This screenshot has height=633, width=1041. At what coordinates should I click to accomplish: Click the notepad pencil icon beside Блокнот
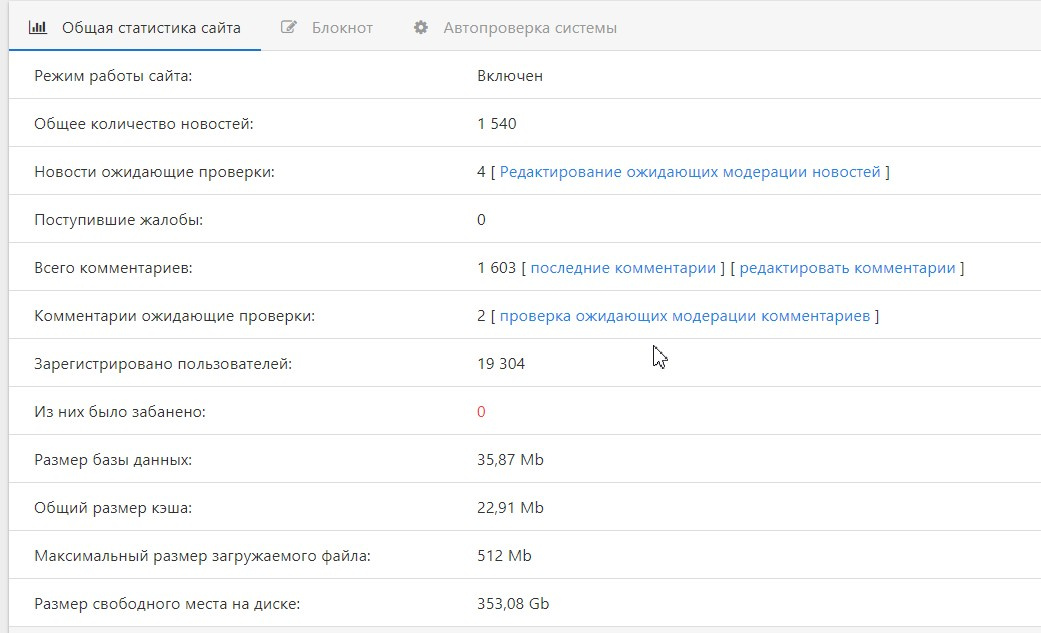289,28
